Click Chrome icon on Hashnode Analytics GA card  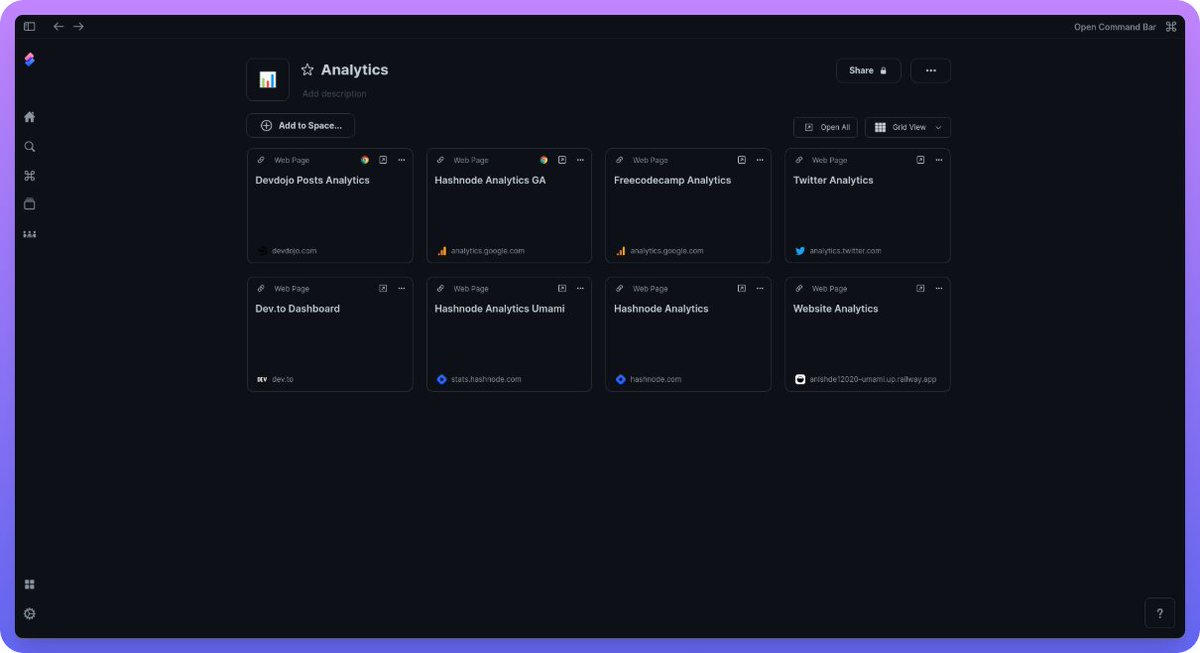[544, 160]
